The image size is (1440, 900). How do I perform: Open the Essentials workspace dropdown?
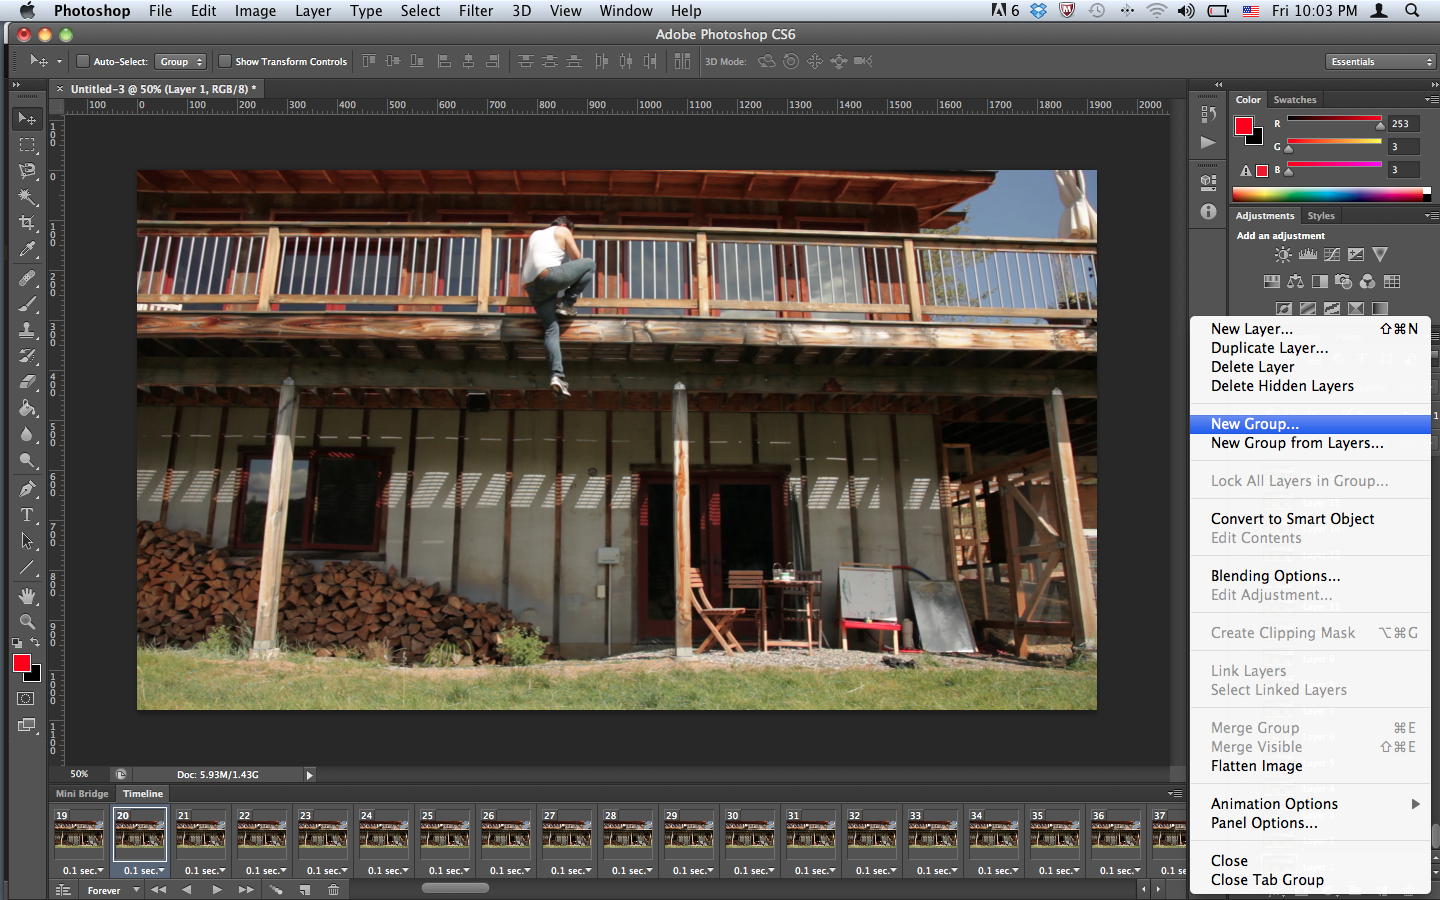pos(1381,62)
